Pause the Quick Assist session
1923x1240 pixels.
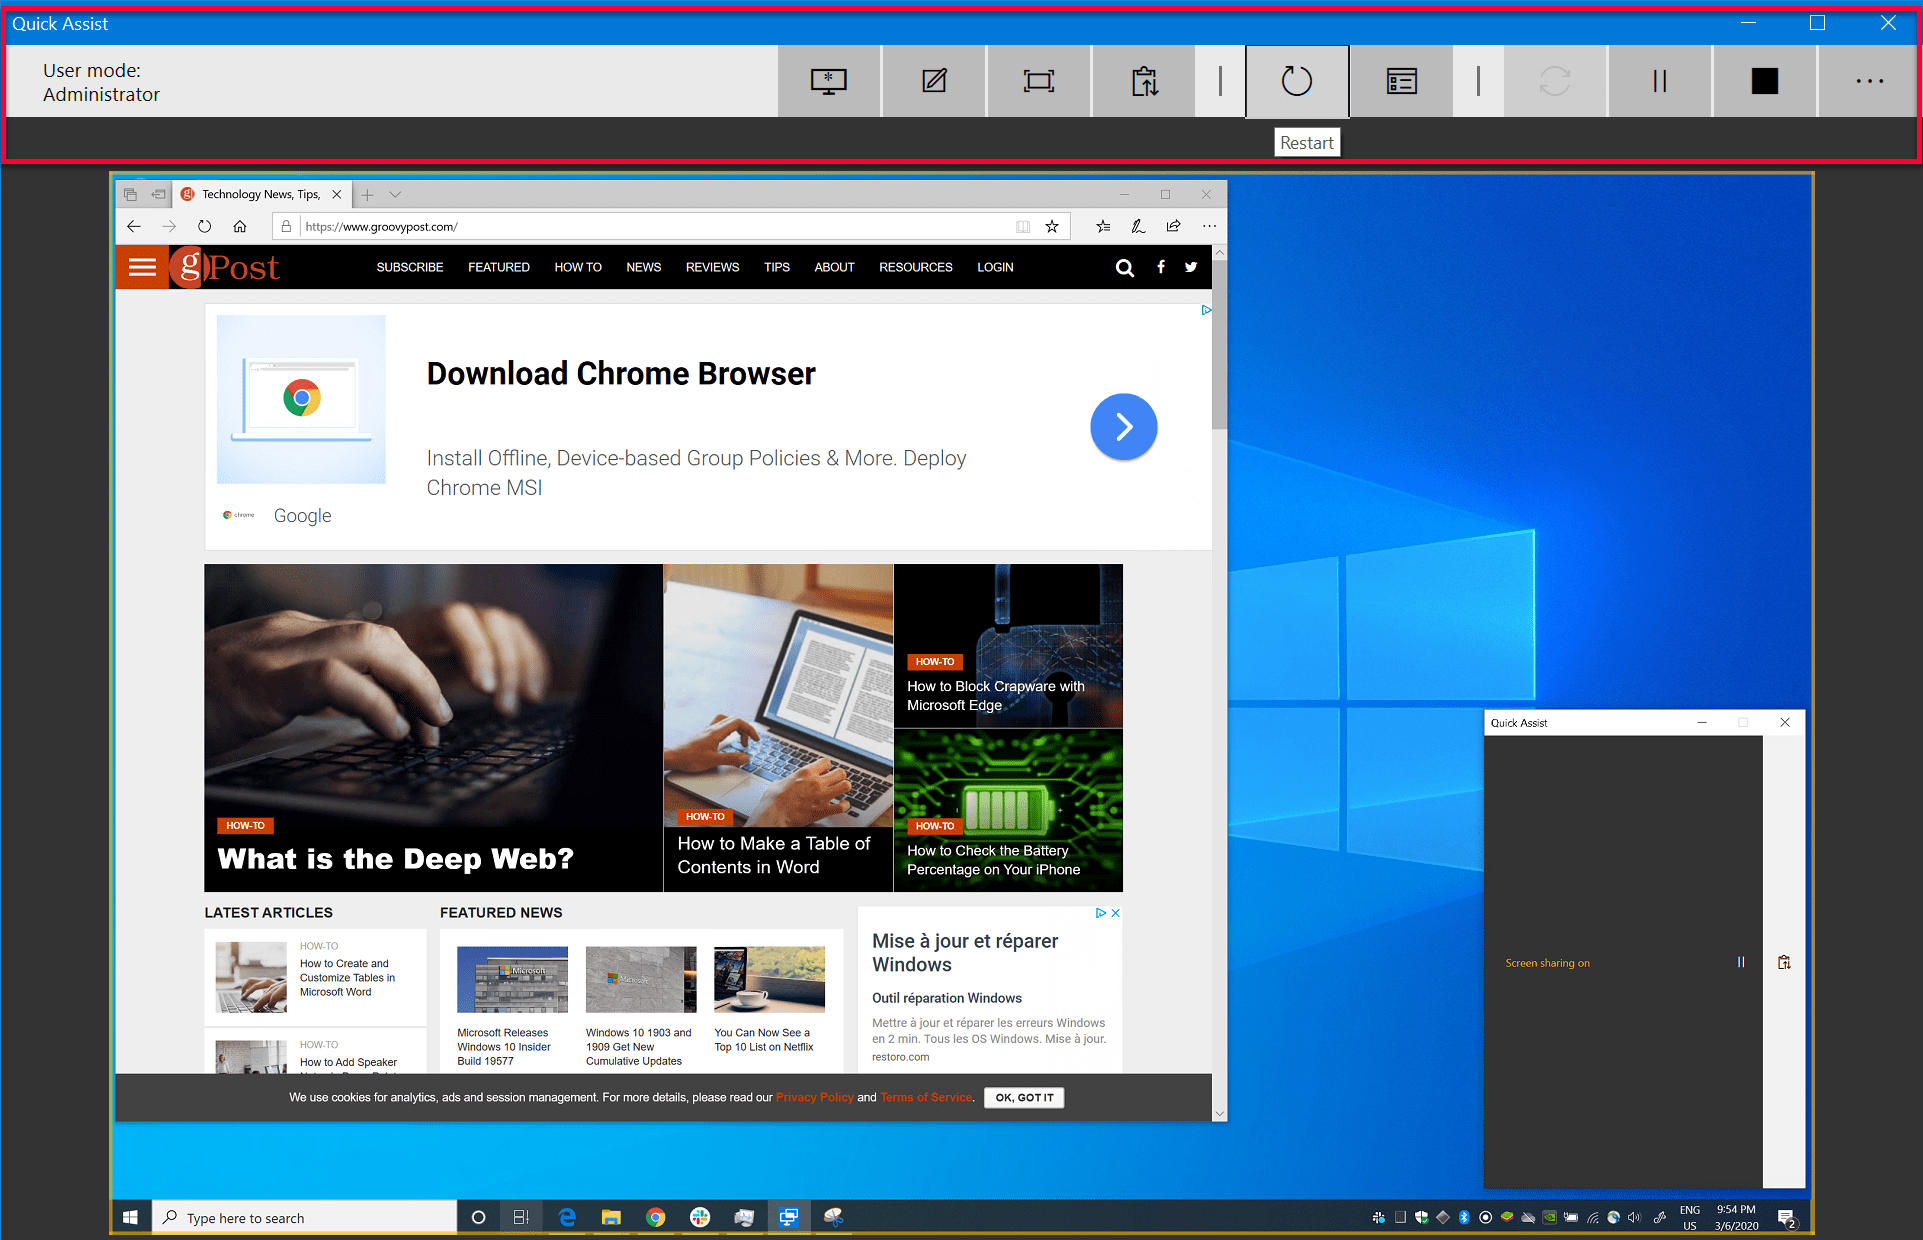(x=1659, y=81)
